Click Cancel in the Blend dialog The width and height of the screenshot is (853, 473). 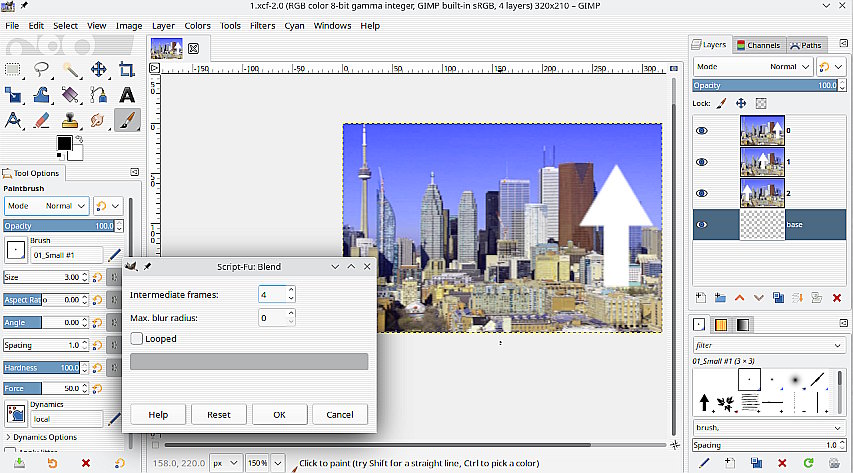click(339, 414)
